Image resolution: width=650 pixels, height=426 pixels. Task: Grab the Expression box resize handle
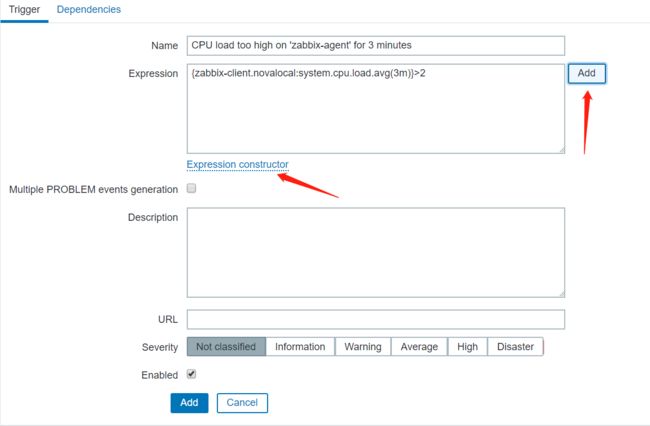point(561,150)
